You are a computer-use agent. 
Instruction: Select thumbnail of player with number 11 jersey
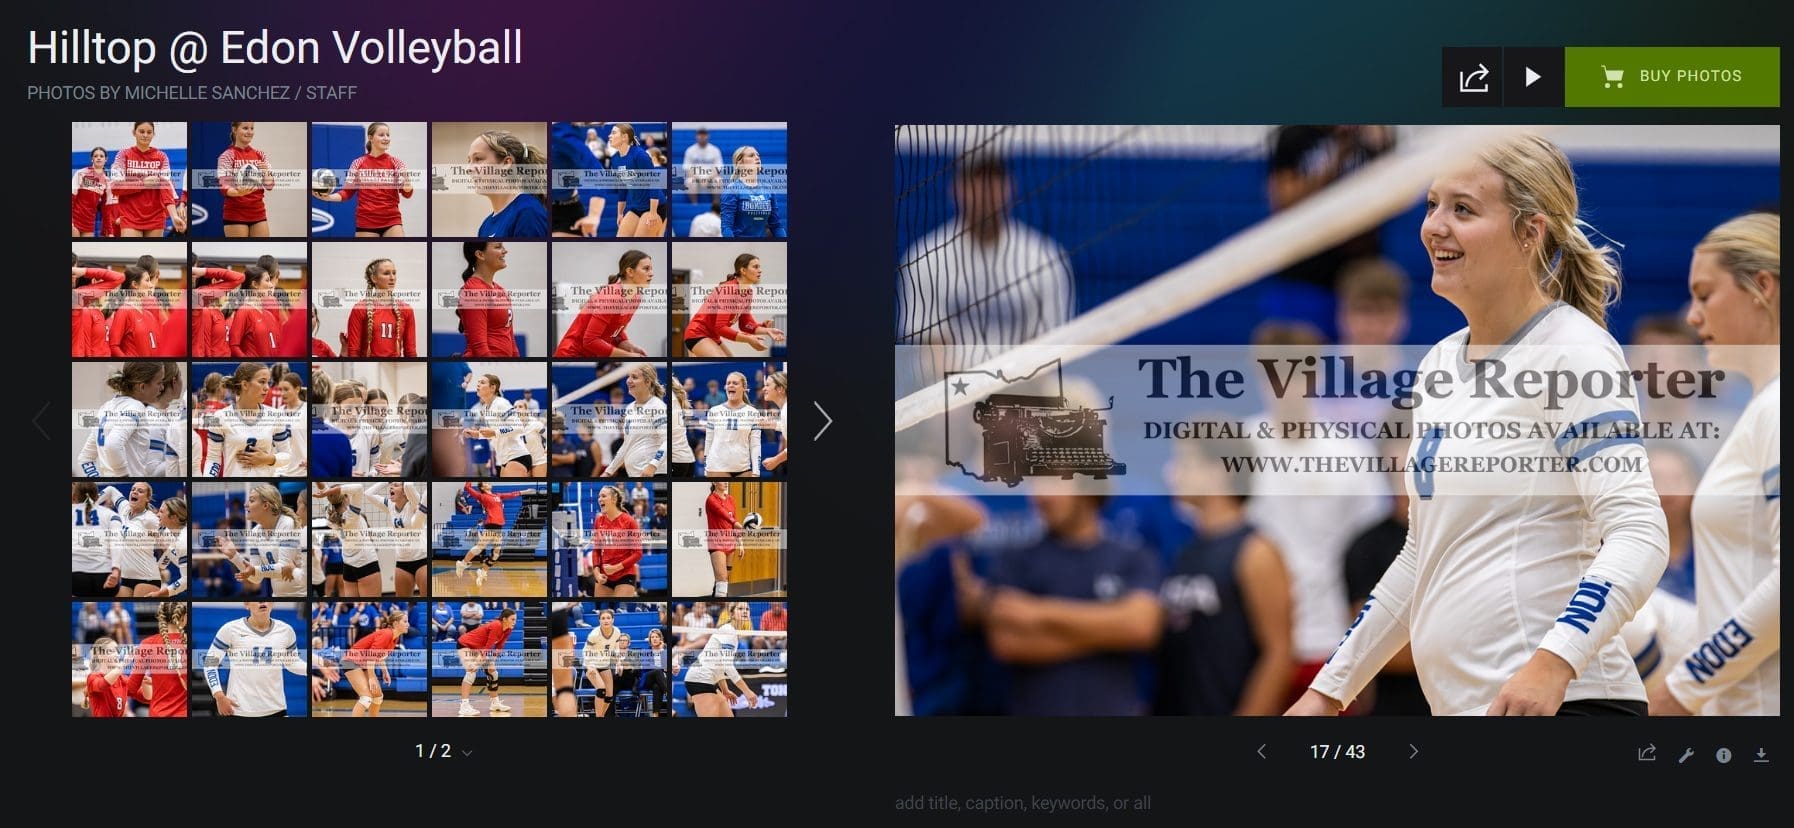tap(369, 300)
